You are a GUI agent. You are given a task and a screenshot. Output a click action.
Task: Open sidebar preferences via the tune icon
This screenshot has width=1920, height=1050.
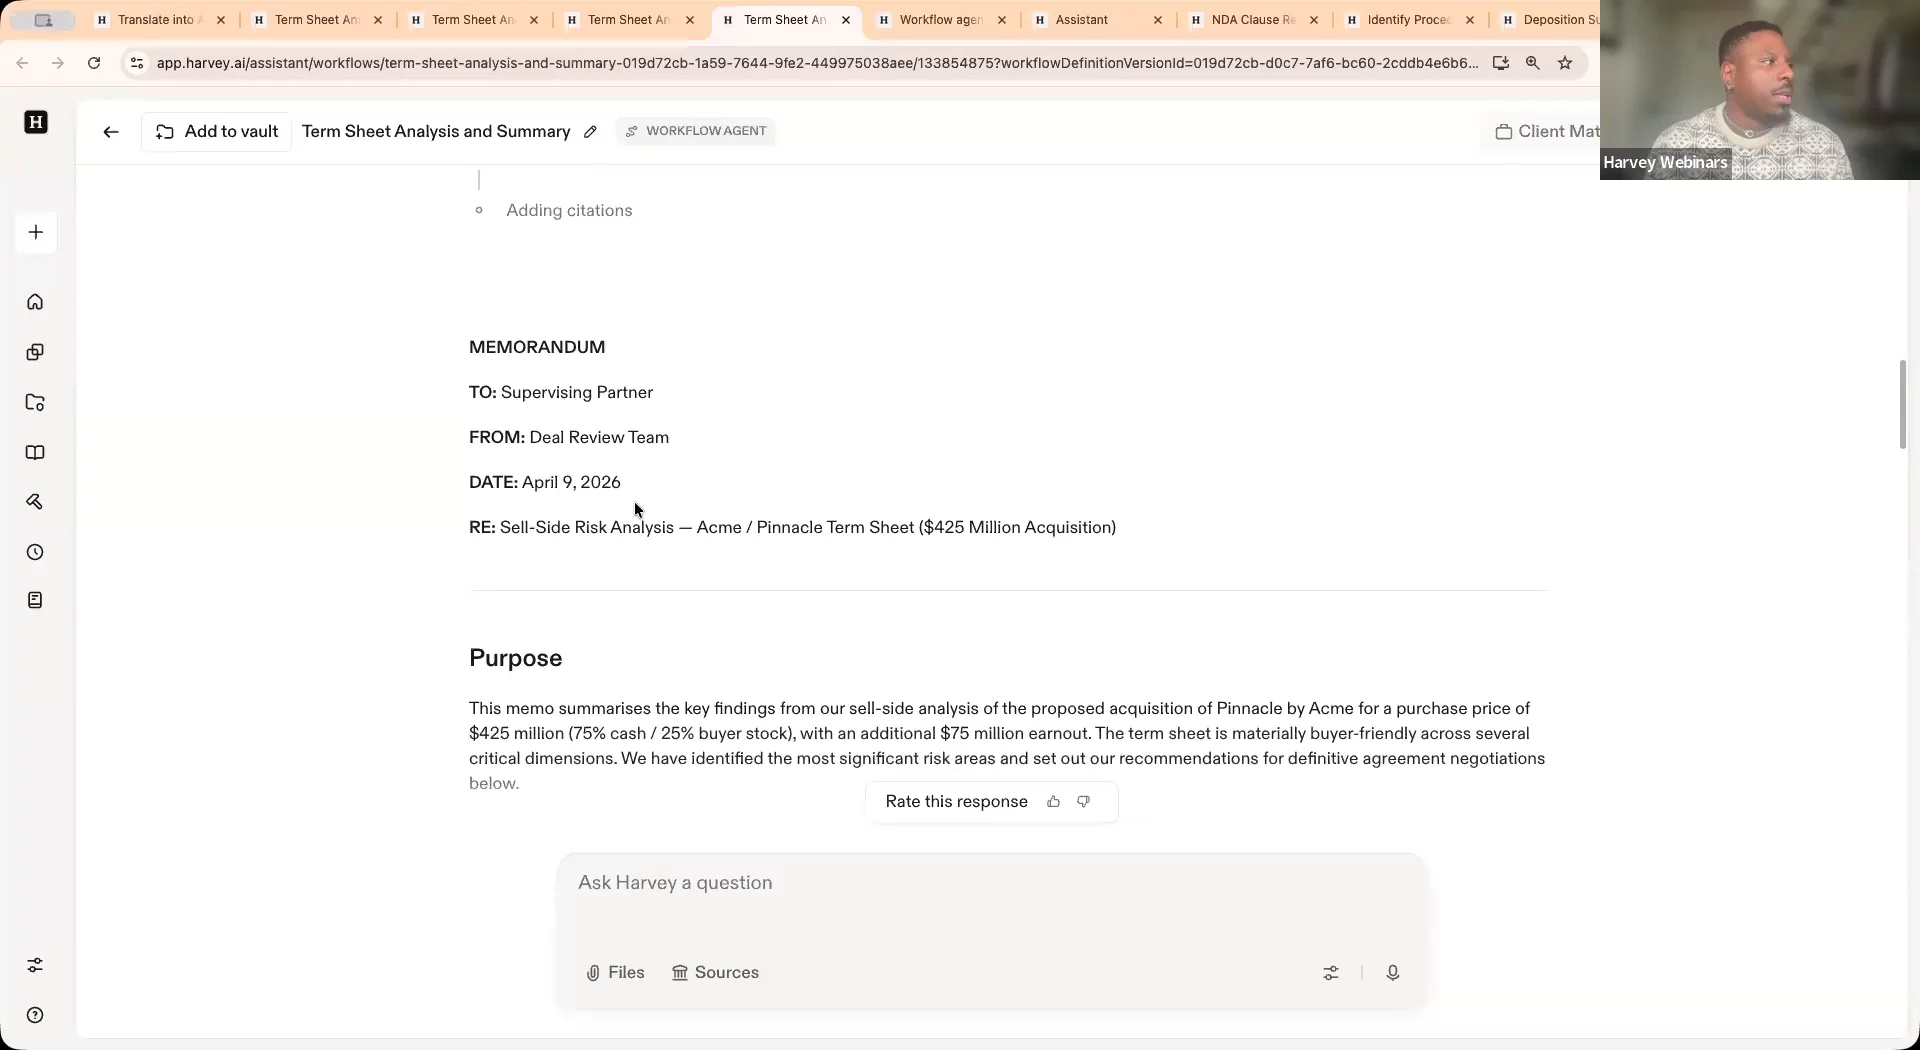(36, 965)
